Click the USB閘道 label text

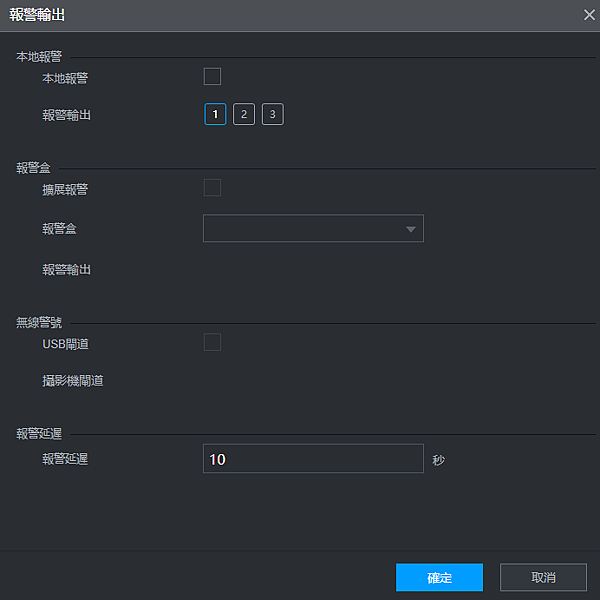(65, 344)
